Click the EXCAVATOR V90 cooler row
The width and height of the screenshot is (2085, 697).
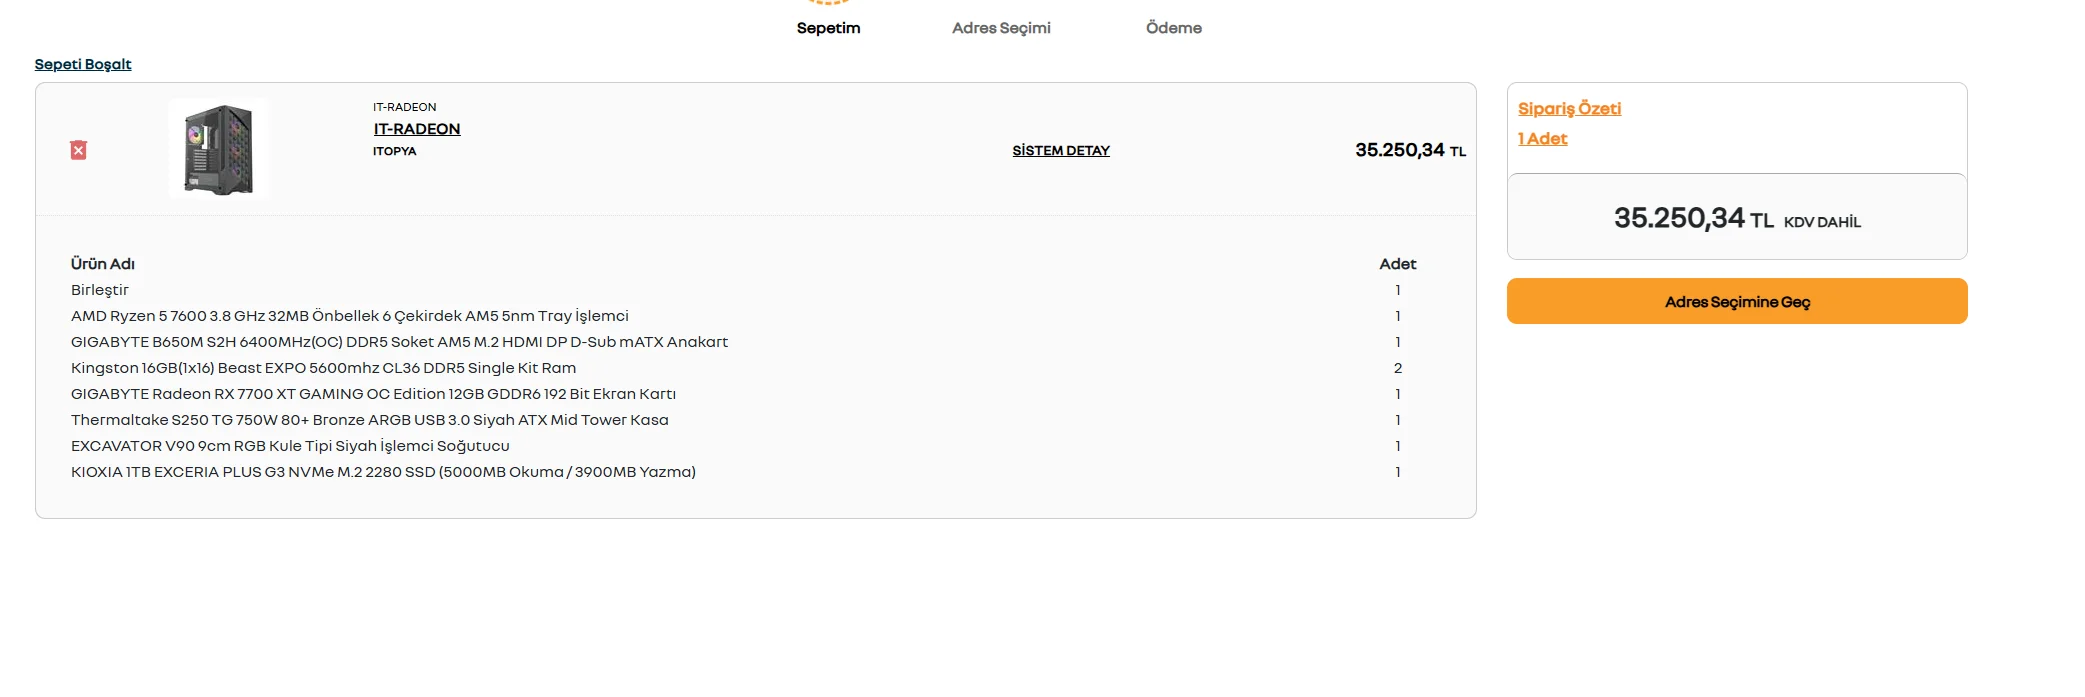290,446
